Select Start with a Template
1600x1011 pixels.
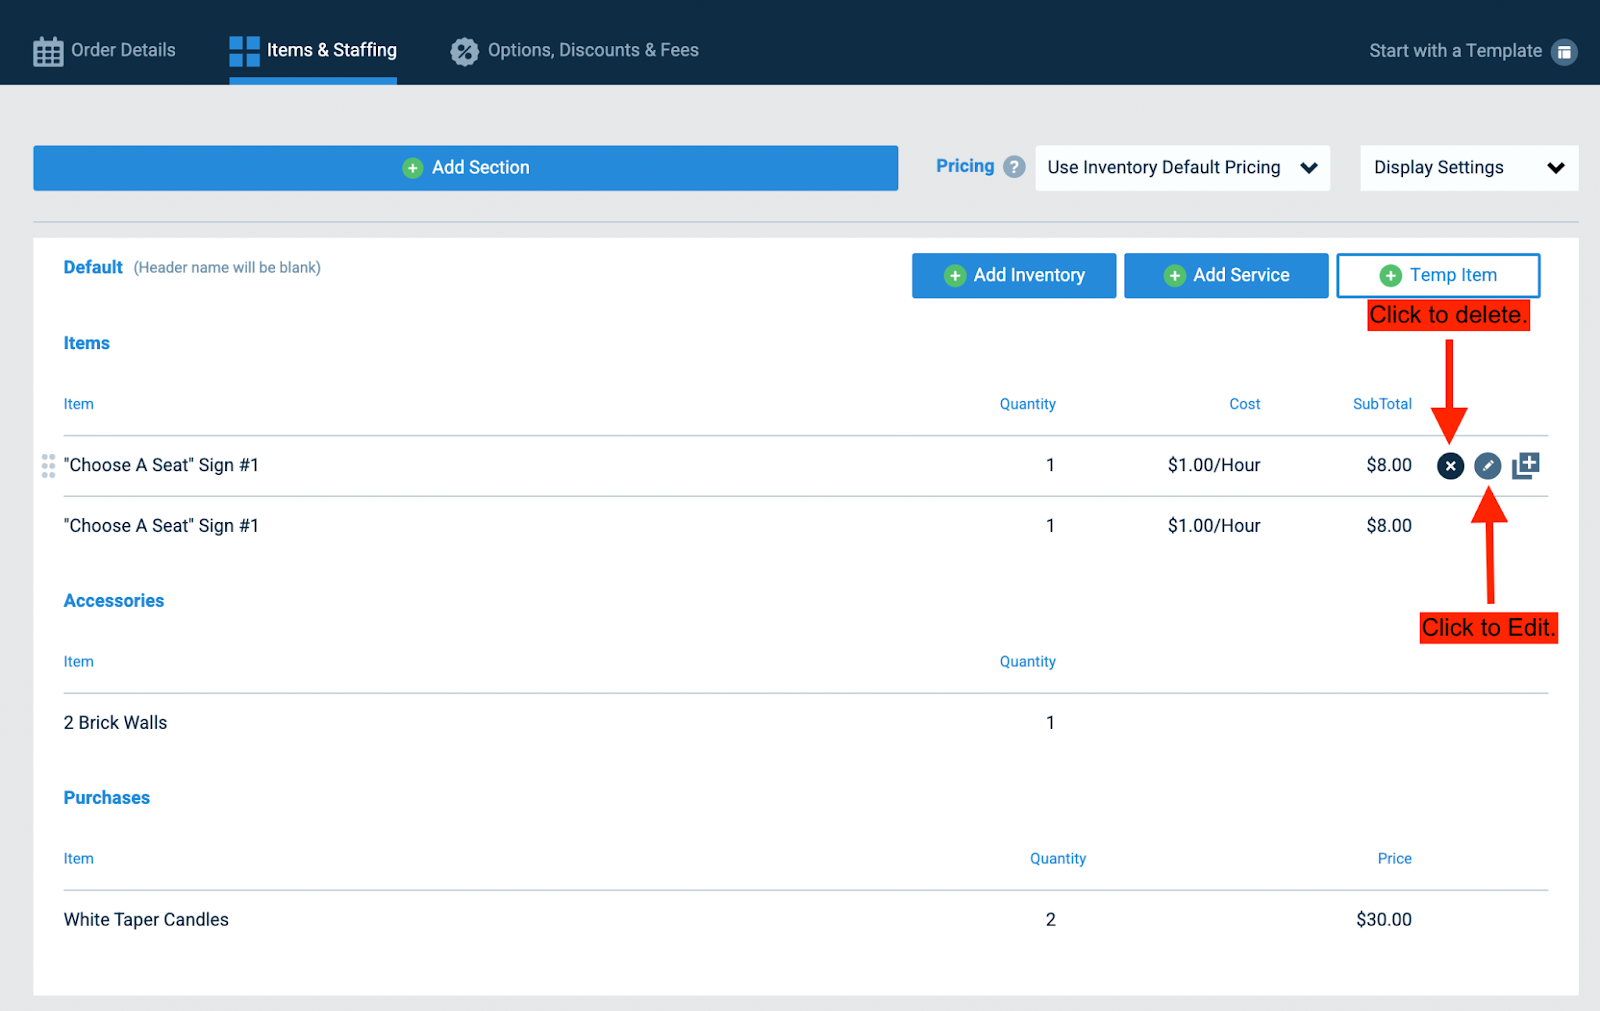point(1455,50)
